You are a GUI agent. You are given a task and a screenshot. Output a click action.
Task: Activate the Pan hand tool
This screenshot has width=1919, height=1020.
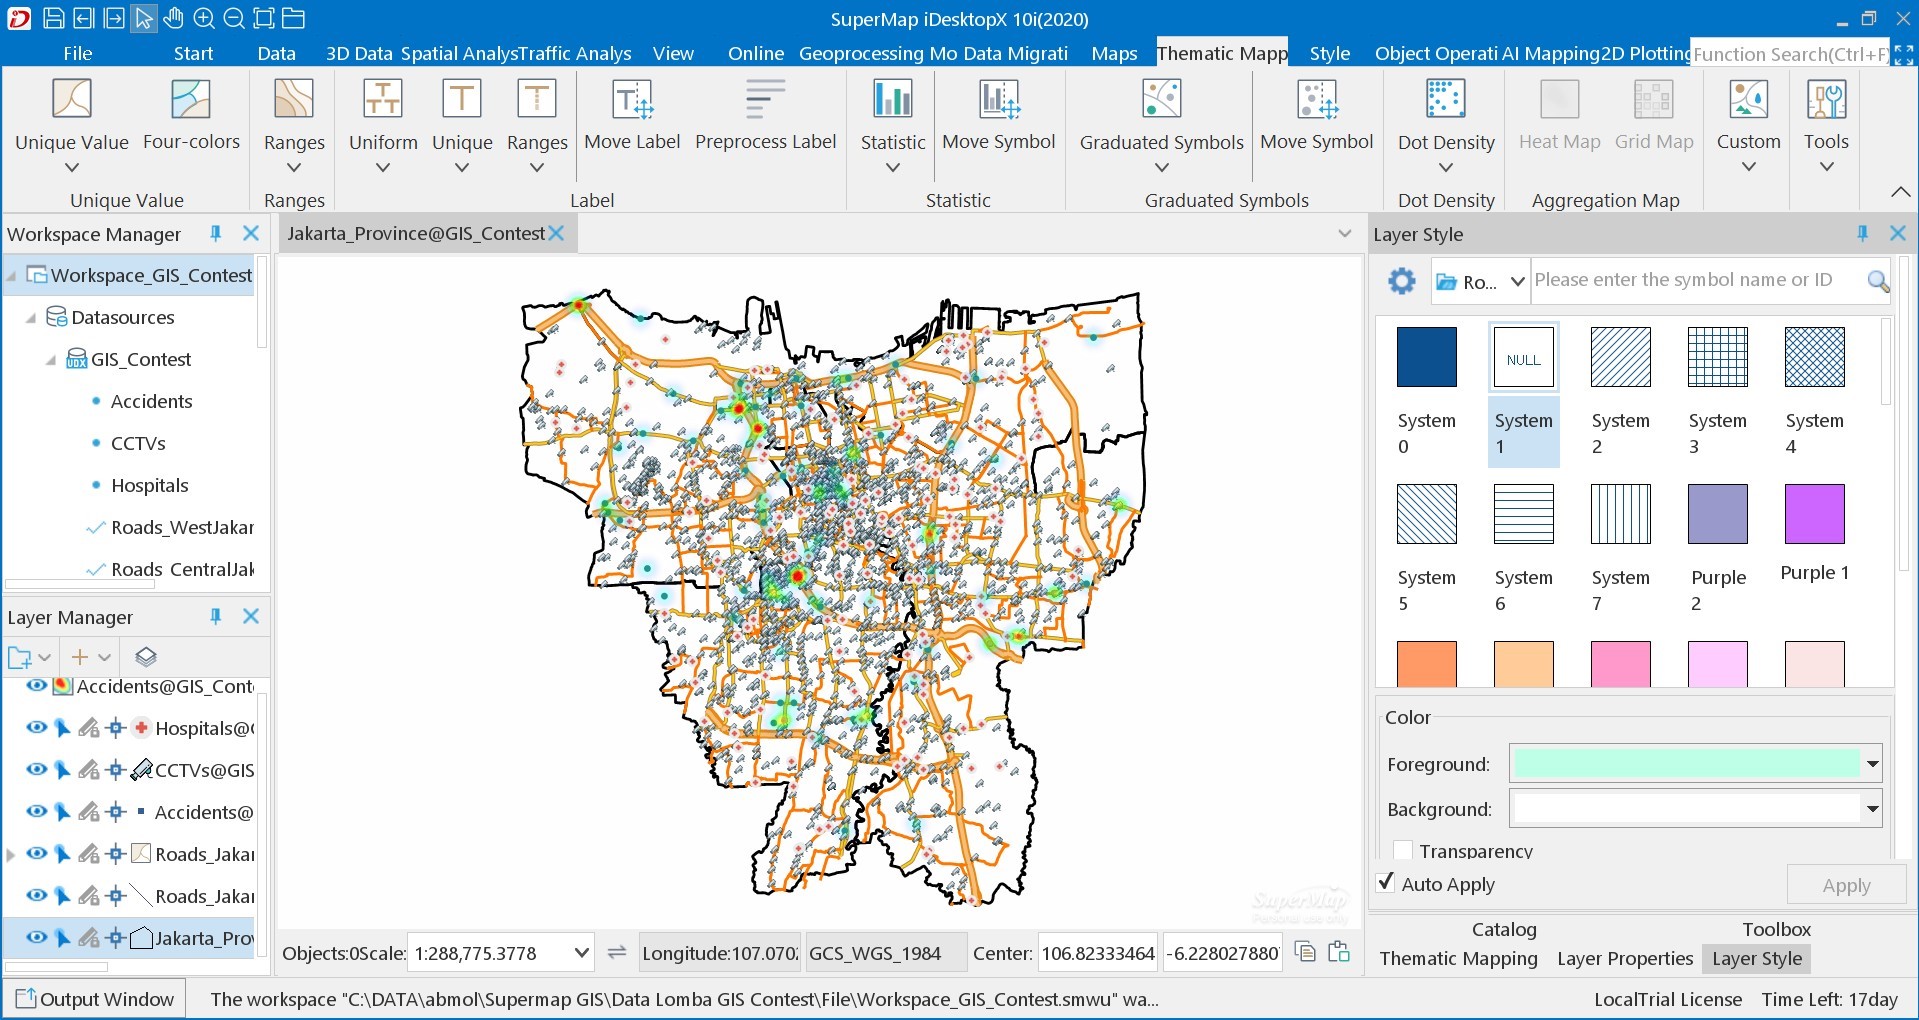click(x=173, y=18)
